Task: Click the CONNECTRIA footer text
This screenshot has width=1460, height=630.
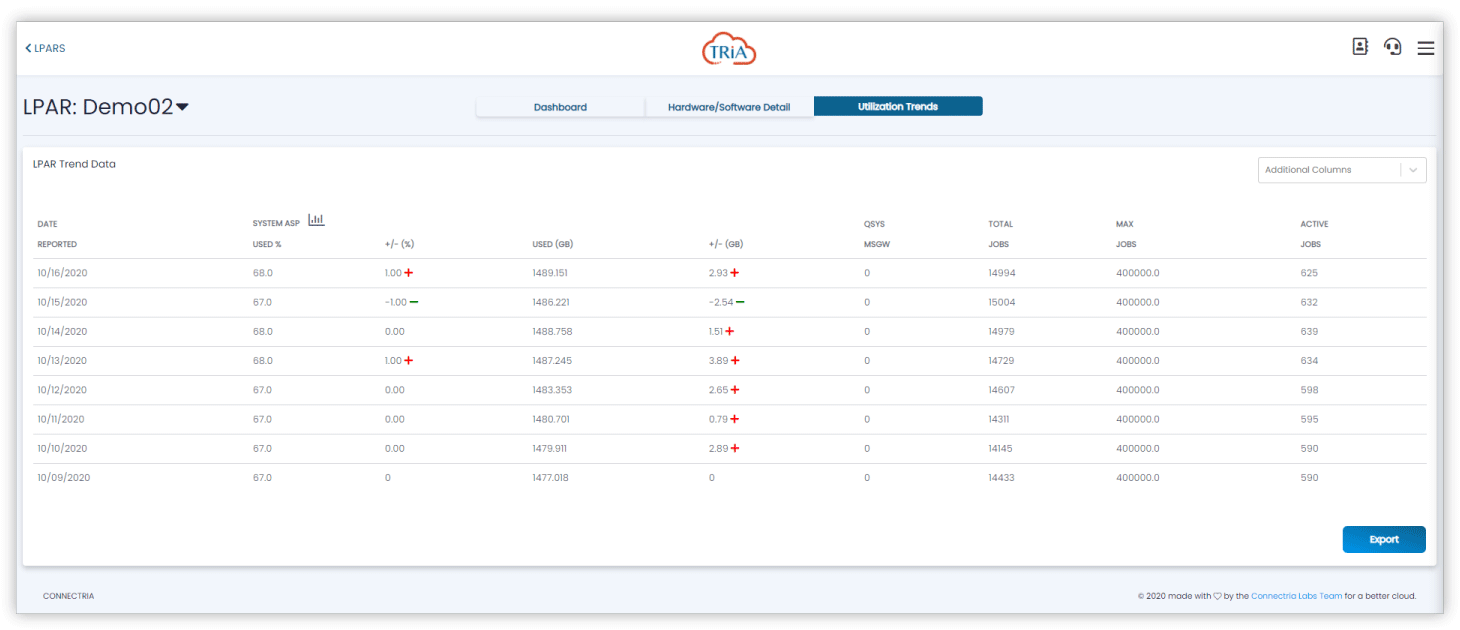Action: coord(68,596)
